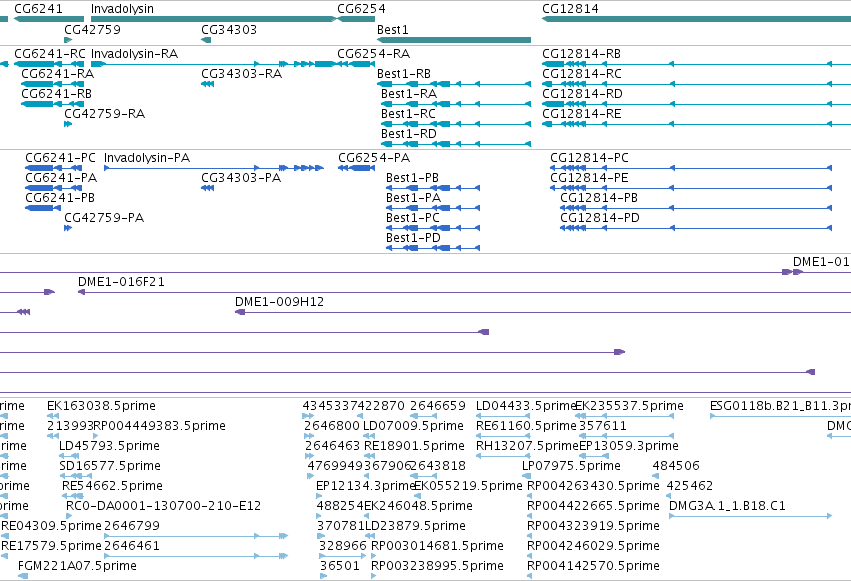851x581 pixels.
Task: Click the EK055219.5prime EST label
Action: click(x=468, y=486)
